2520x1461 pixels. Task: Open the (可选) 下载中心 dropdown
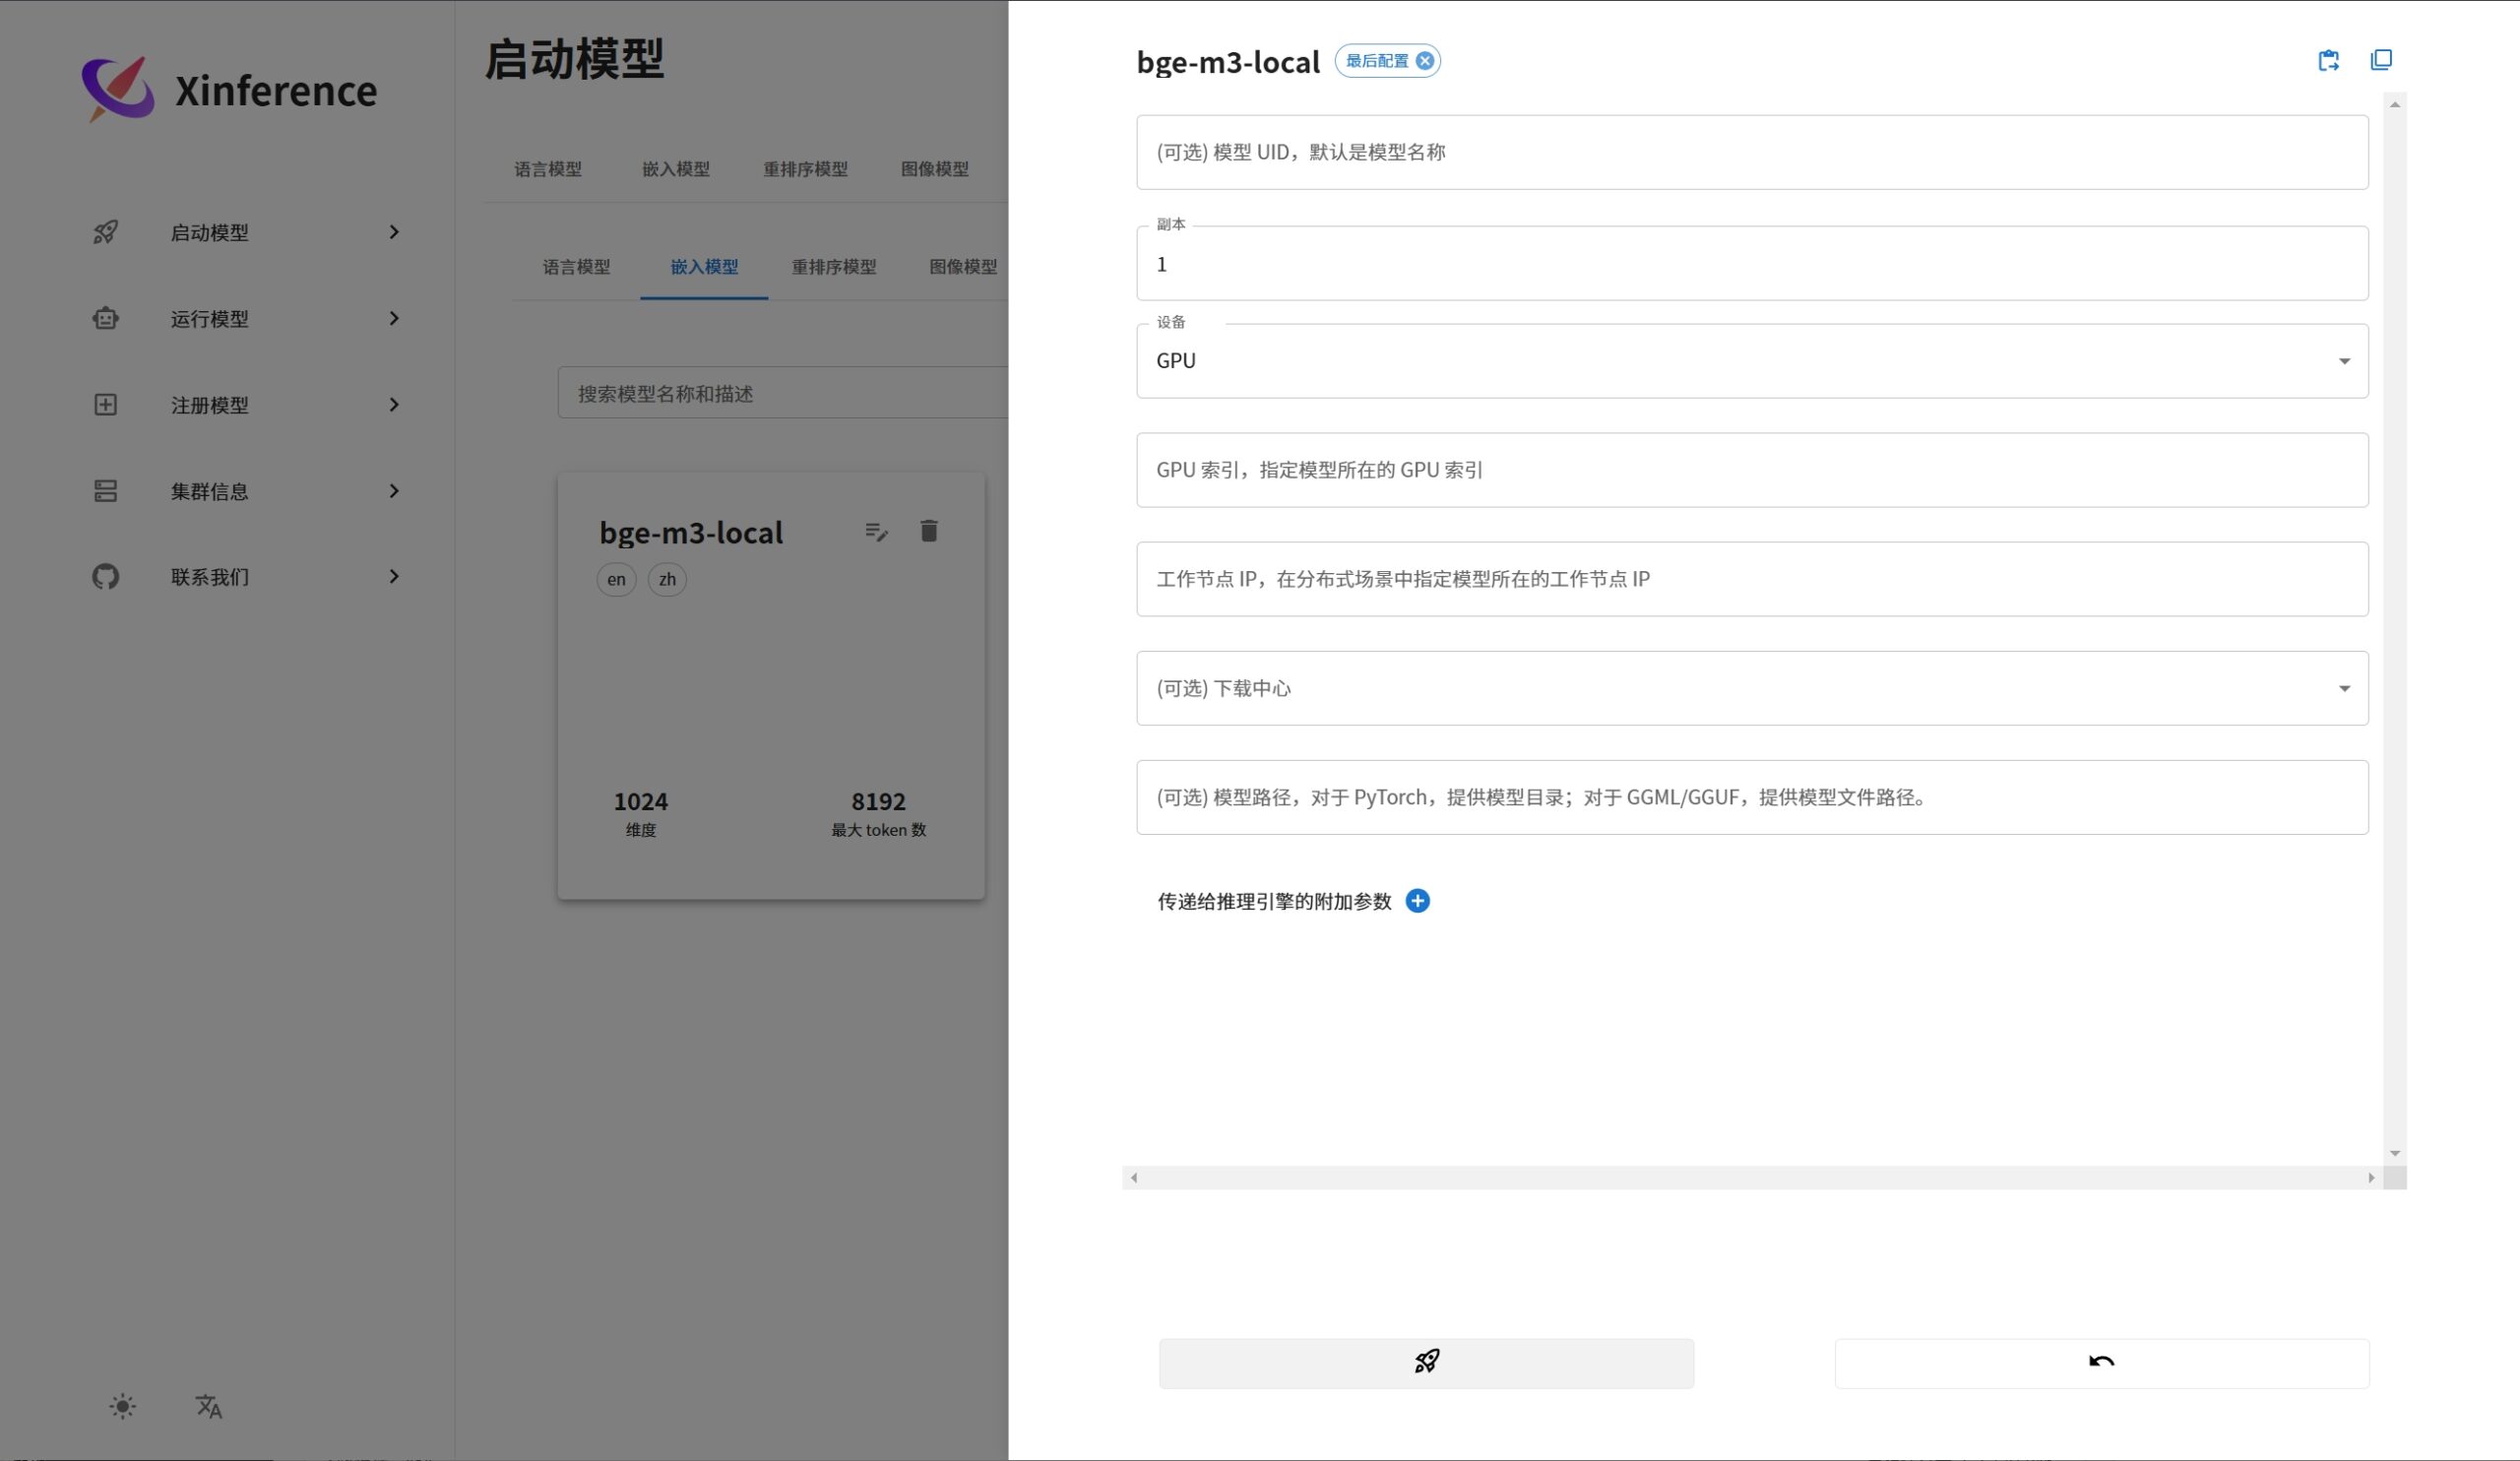[x=1752, y=688]
